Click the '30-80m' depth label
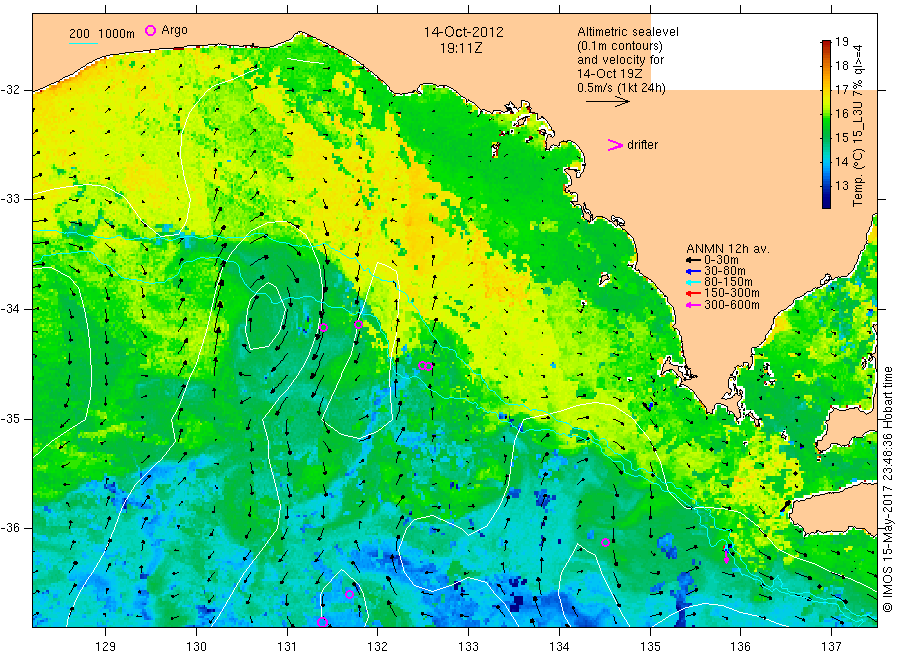Screen dimensions: 900x660 coord(724,271)
